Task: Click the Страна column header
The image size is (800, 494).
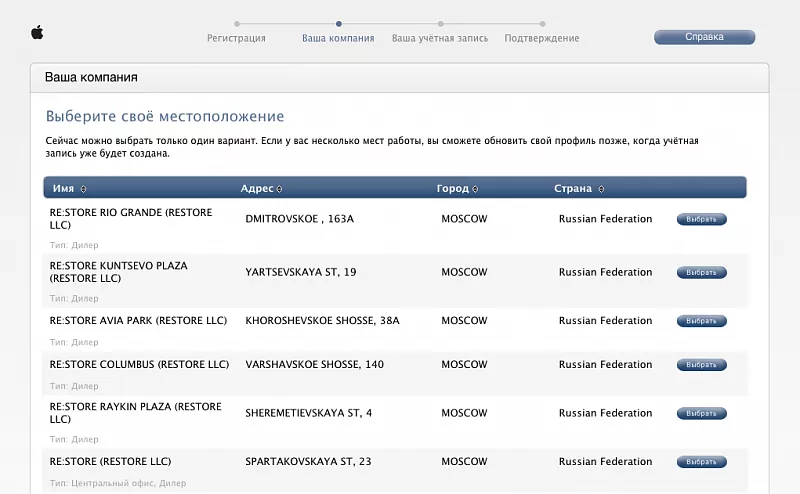Action: pyautogui.click(x=573, y=189)
